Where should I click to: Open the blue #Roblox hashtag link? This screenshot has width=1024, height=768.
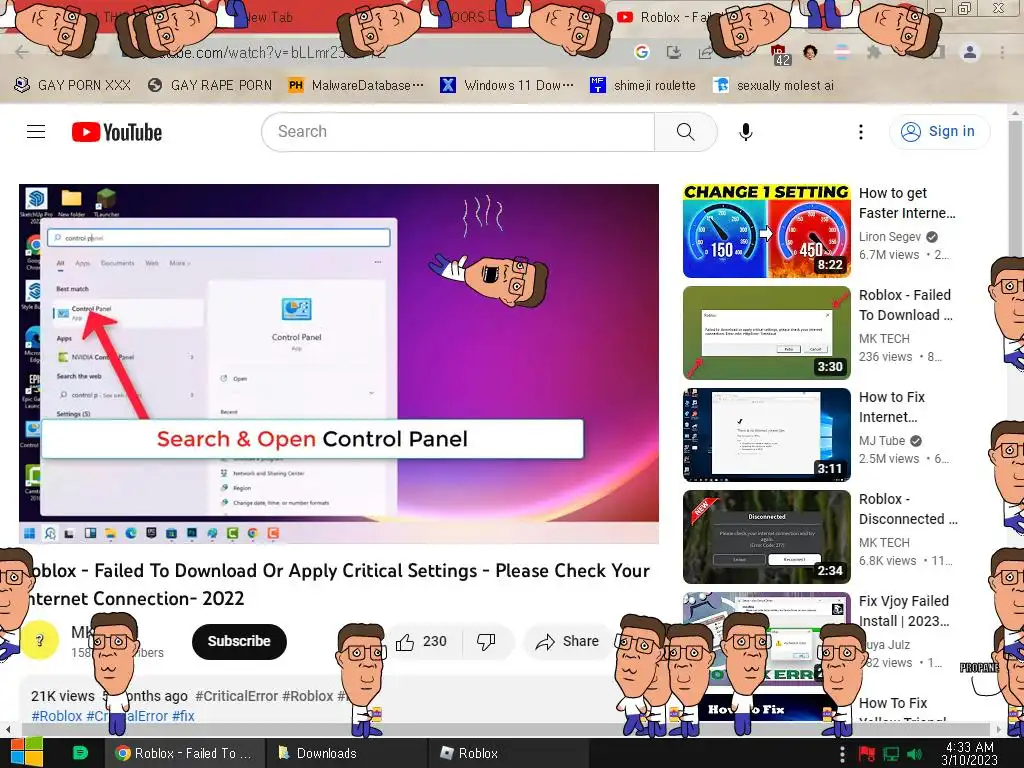[57, 716]
